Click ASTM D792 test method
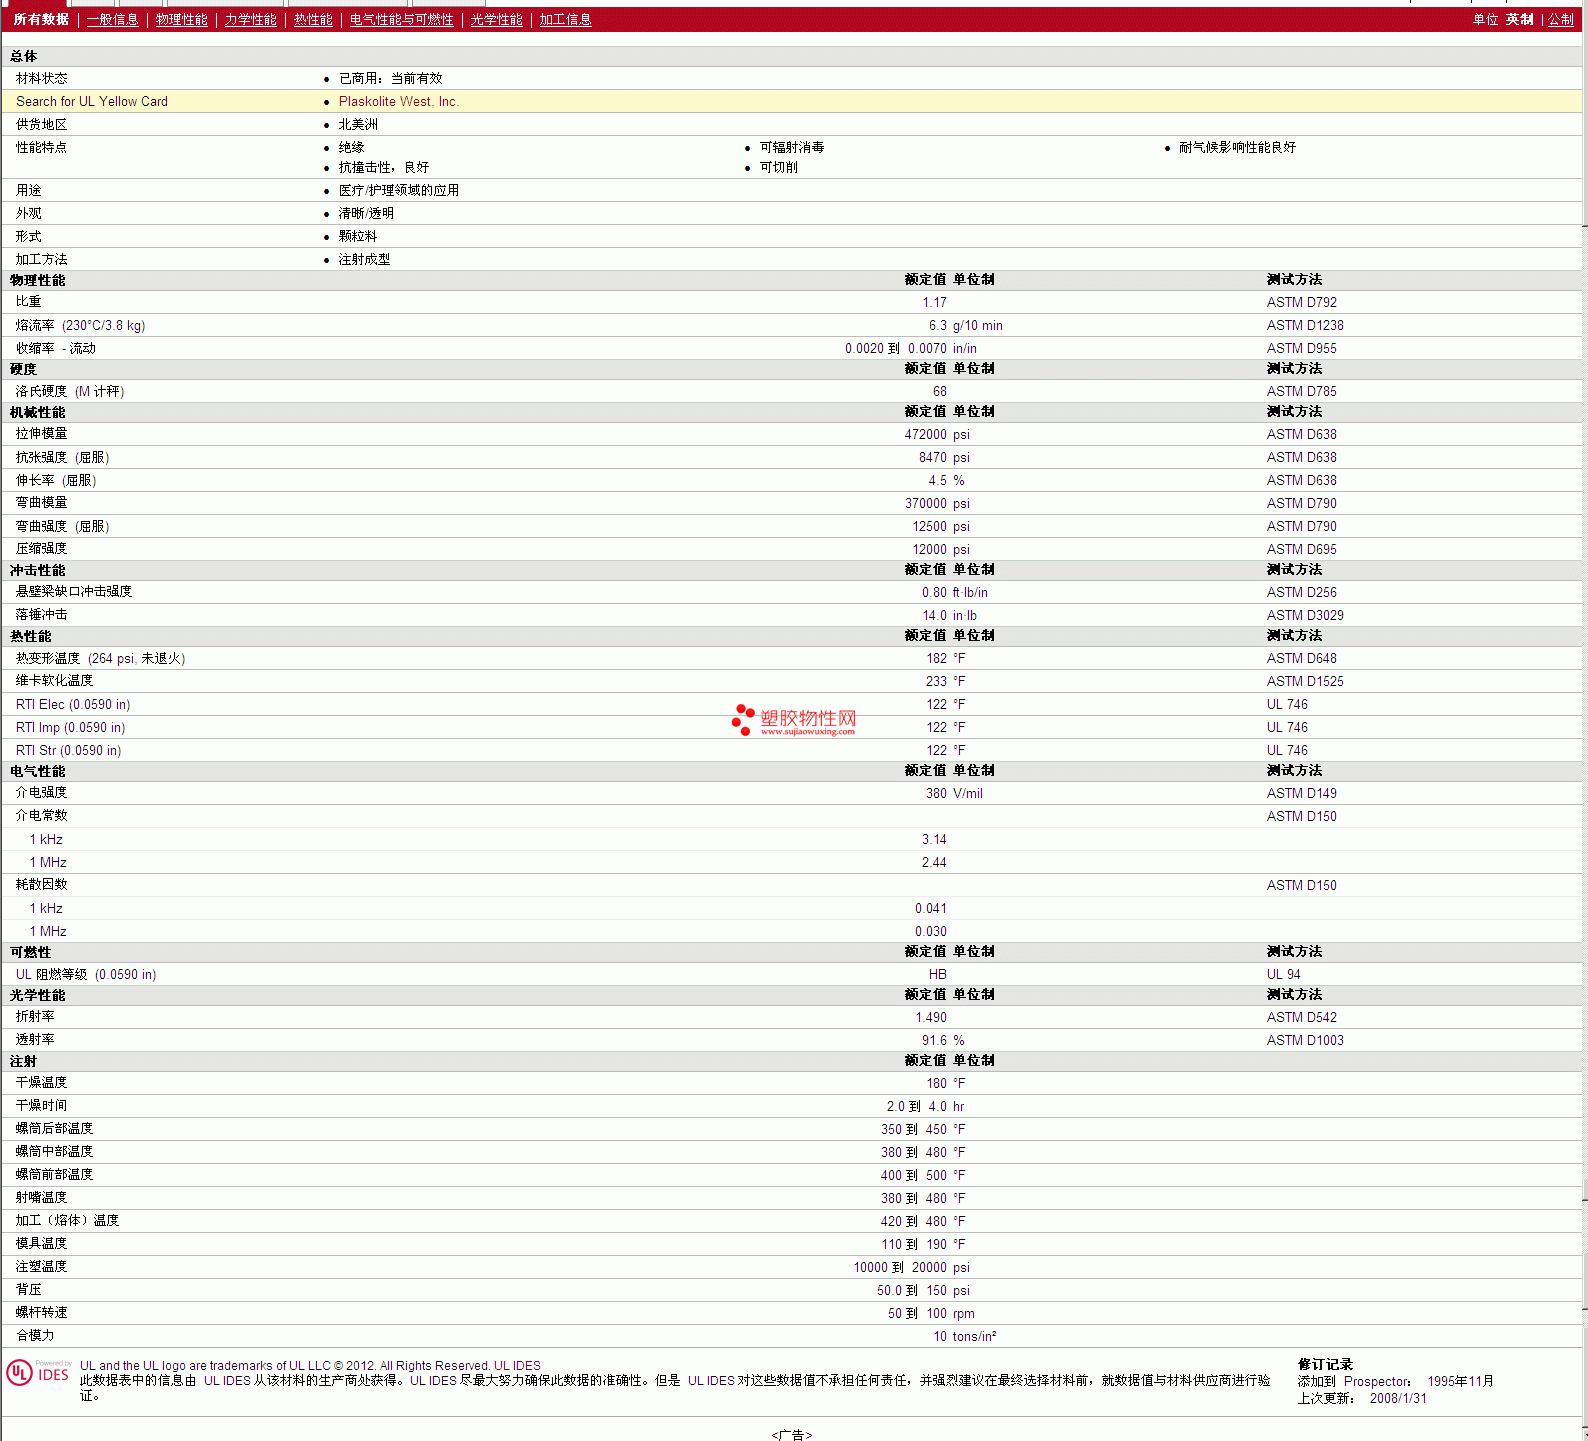This screenshot has width=1588, height=1441. [x=1302, y=302]
